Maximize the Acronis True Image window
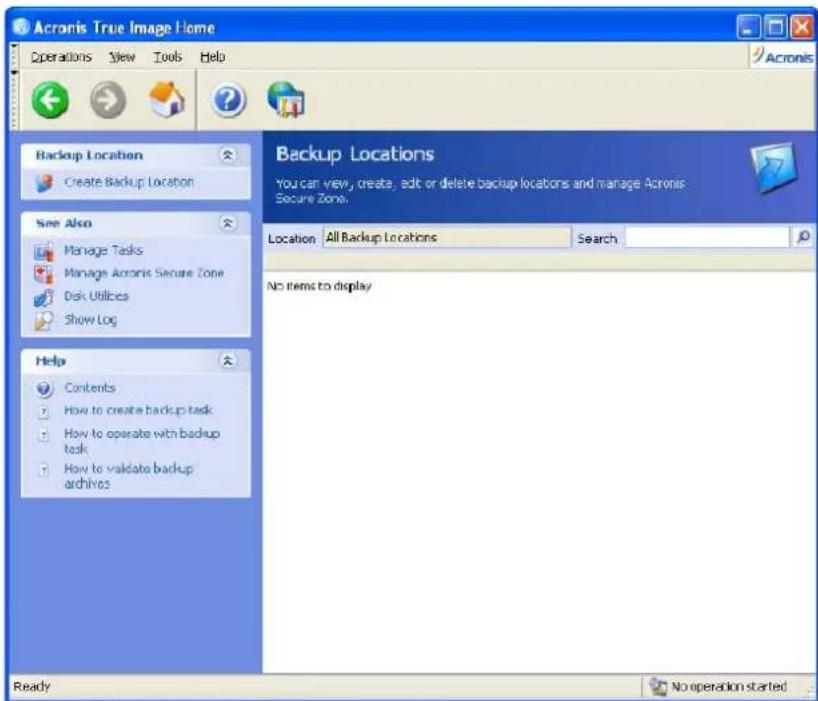 [x=775, y=27]
